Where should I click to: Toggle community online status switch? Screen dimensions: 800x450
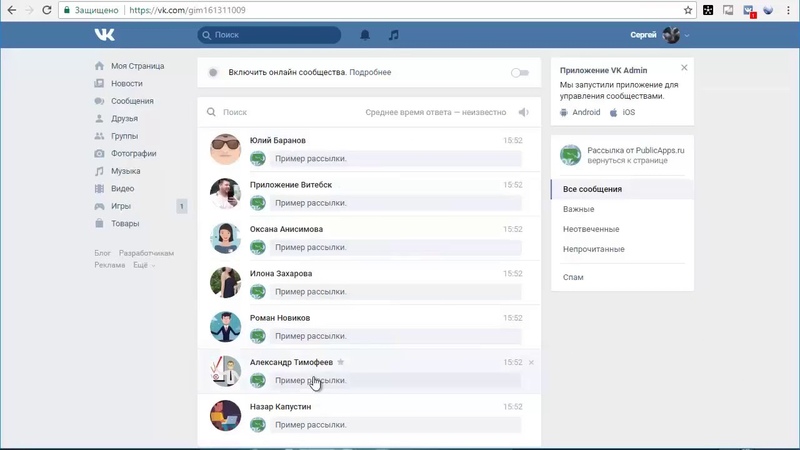(519, 73)
